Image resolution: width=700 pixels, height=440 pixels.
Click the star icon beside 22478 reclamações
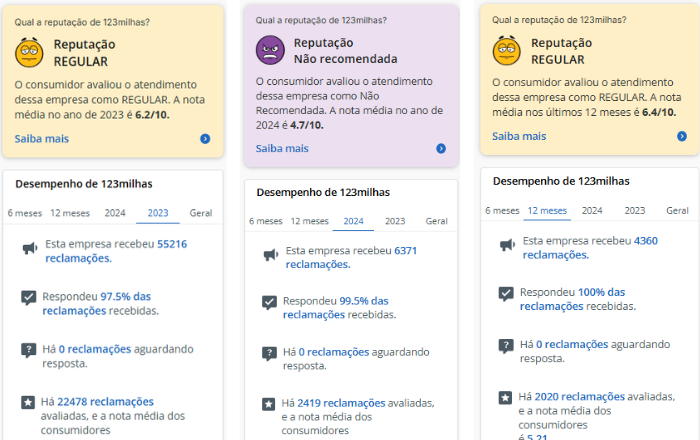pos(28,402)
